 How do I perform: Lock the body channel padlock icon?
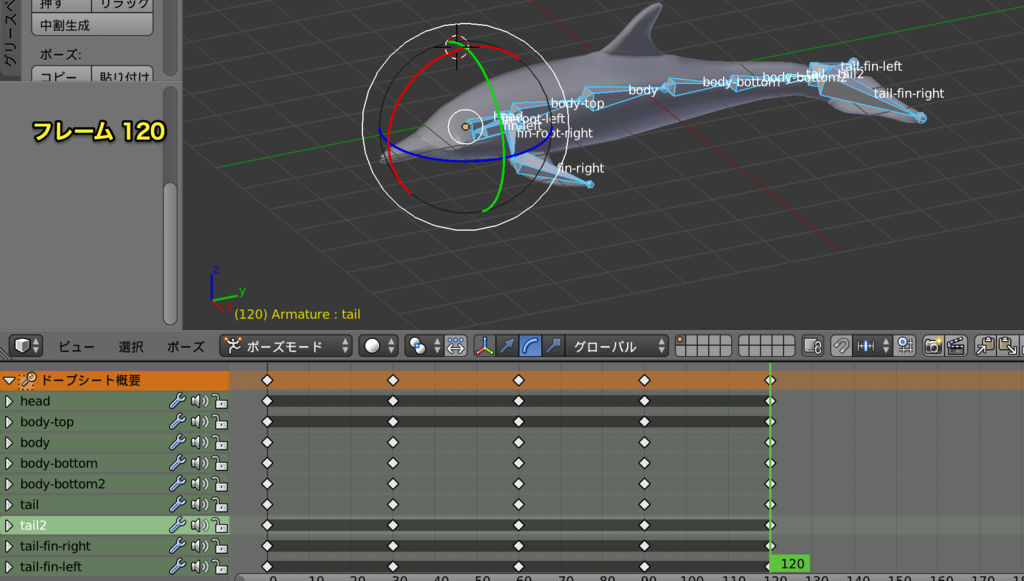pos(219,443)
